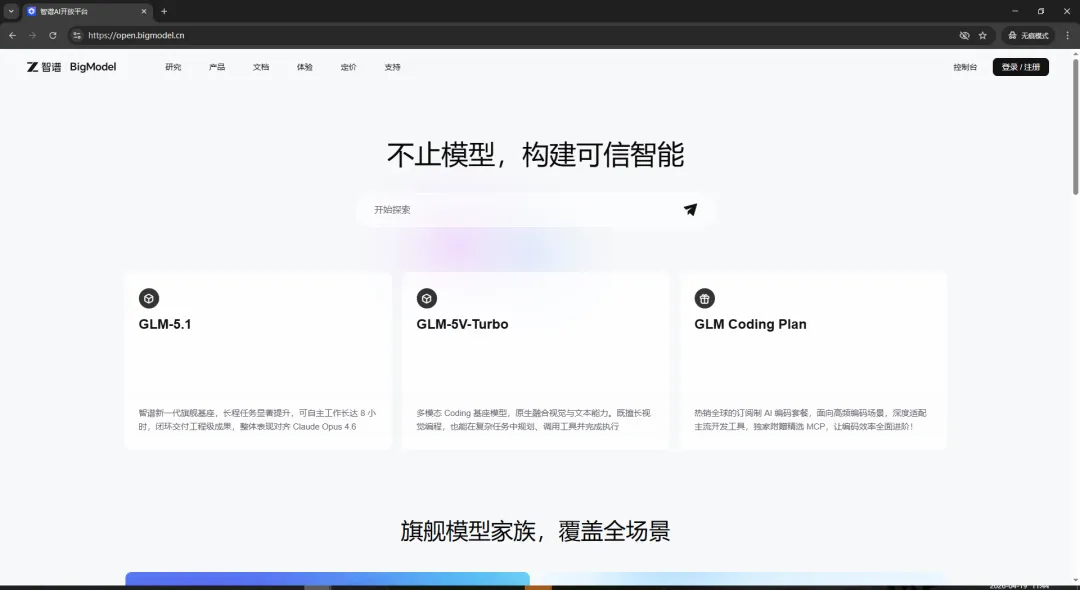Click the 控制台 link
The height and width of the screenshot is (590, 1080).
pos(965,67)
